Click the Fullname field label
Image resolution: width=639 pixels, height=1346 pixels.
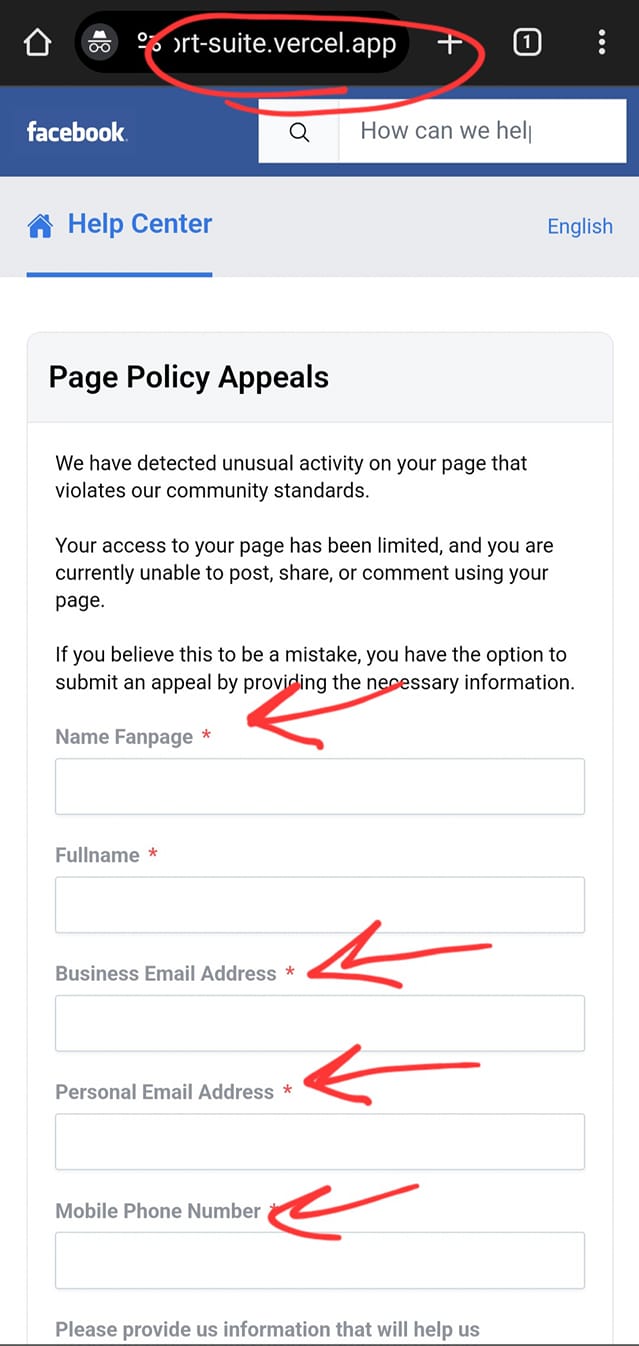[x=98, y=855]
